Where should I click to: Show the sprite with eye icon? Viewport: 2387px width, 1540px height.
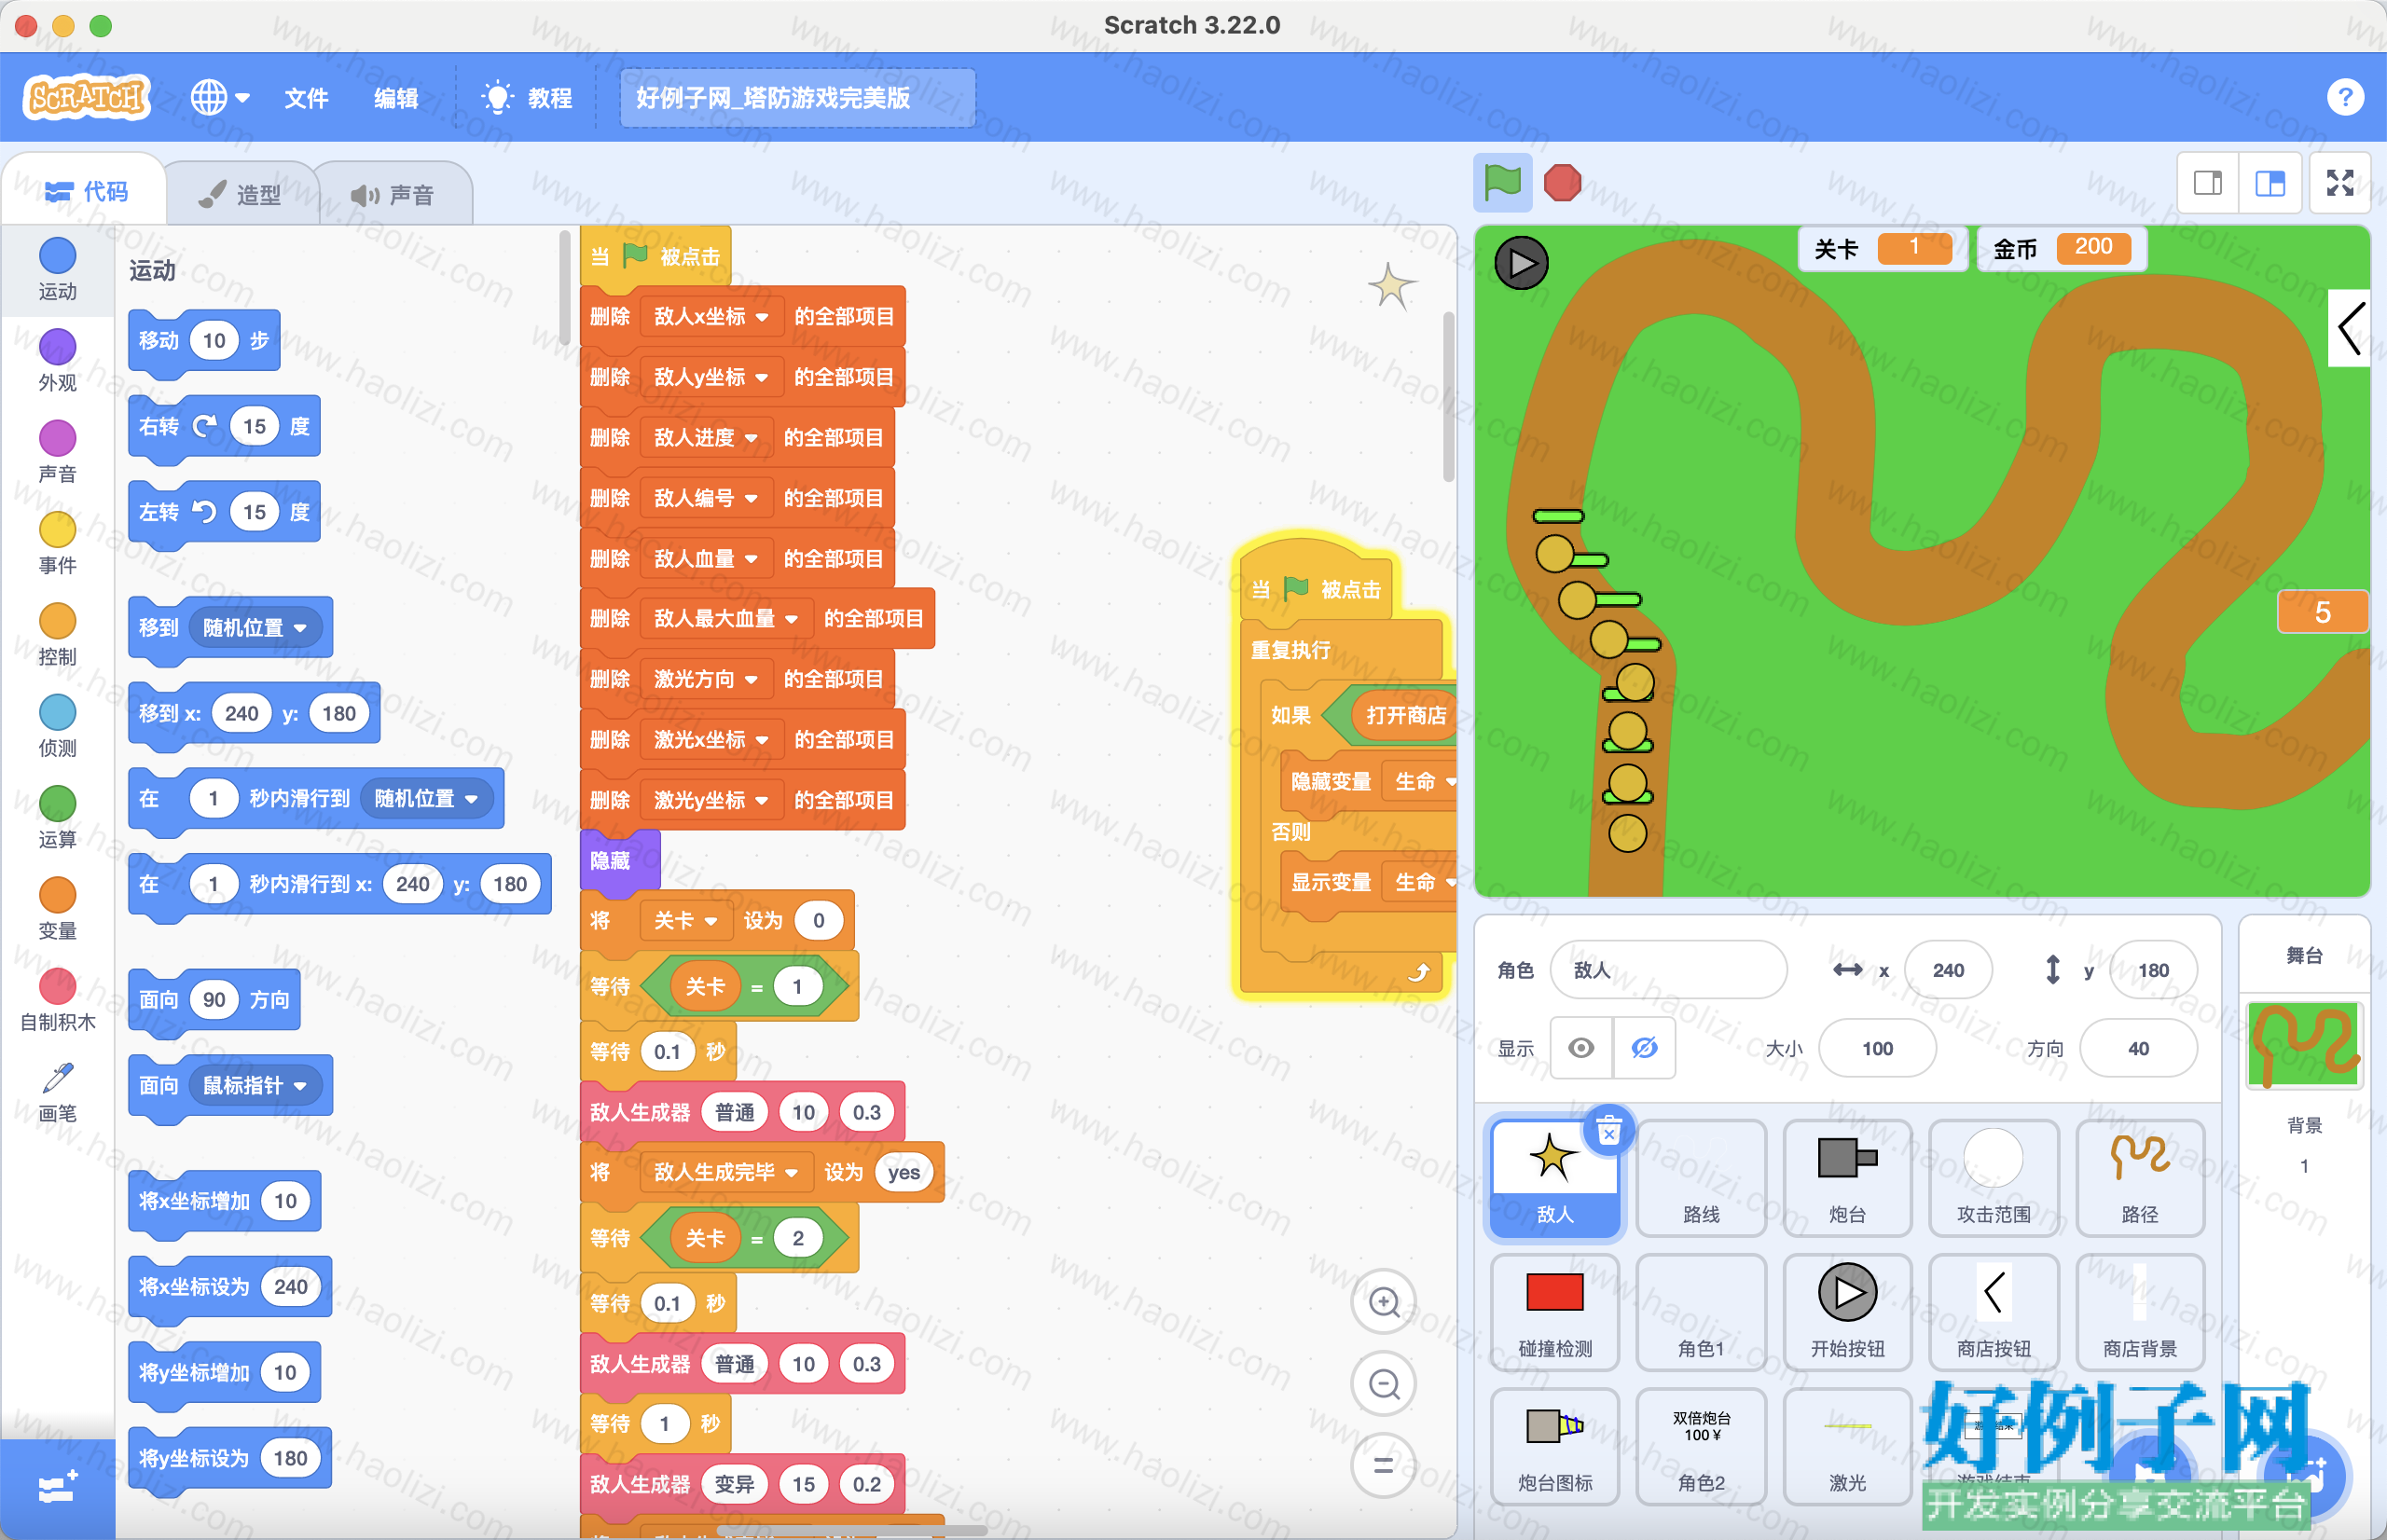pos(1581,1047)
